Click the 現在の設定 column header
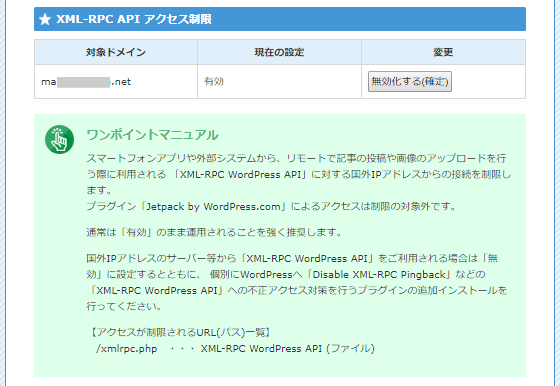 click(279, 52)
